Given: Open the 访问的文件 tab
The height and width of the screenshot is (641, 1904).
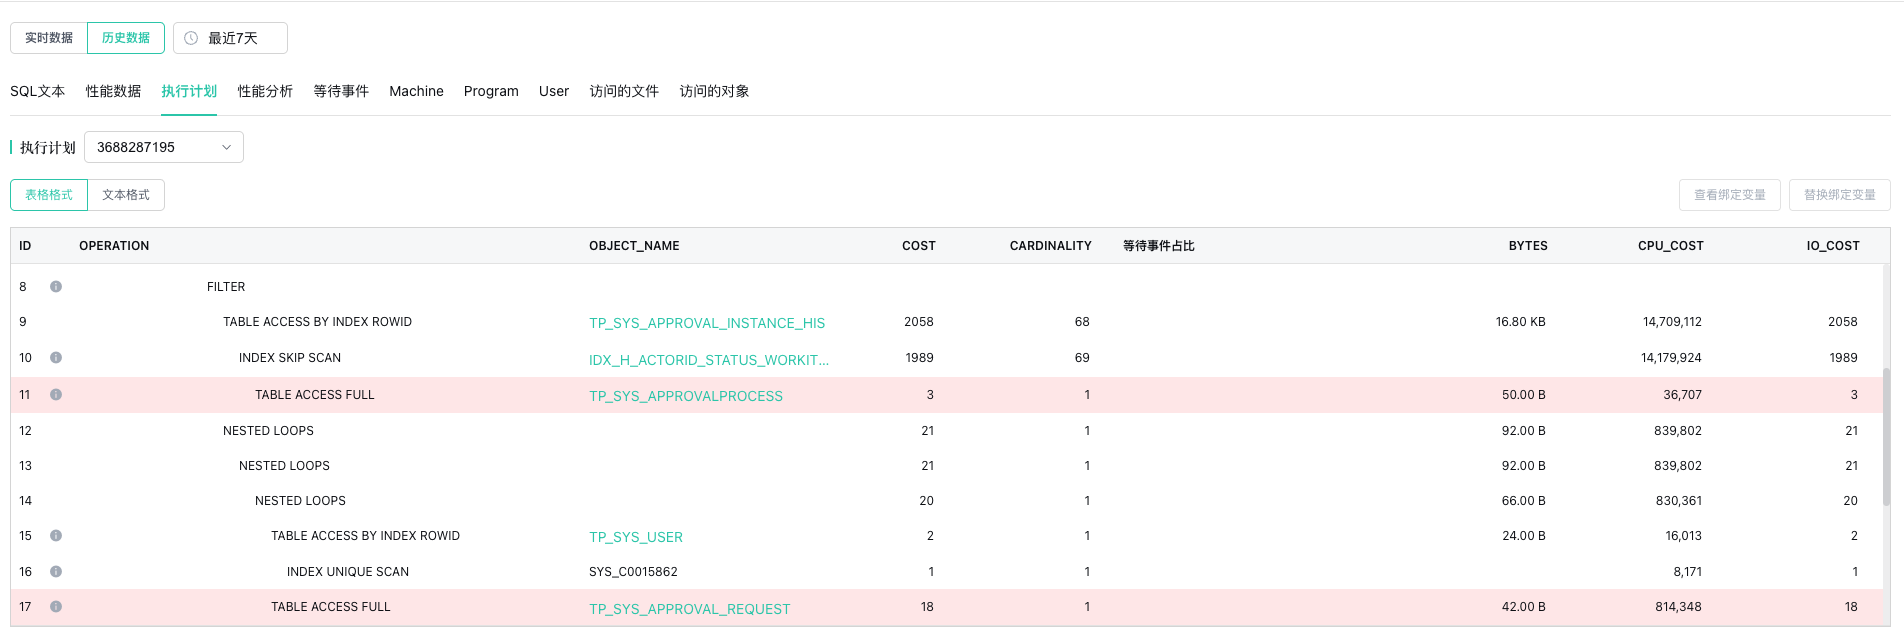Looking at the screenshot, I should pyautogui.click(x=624, y=91).
